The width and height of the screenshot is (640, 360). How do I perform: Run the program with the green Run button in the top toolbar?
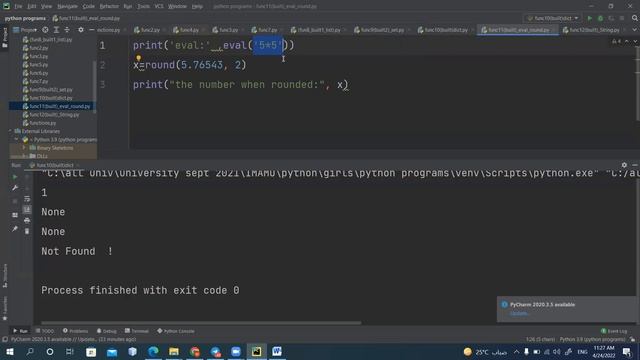point(589,18)
